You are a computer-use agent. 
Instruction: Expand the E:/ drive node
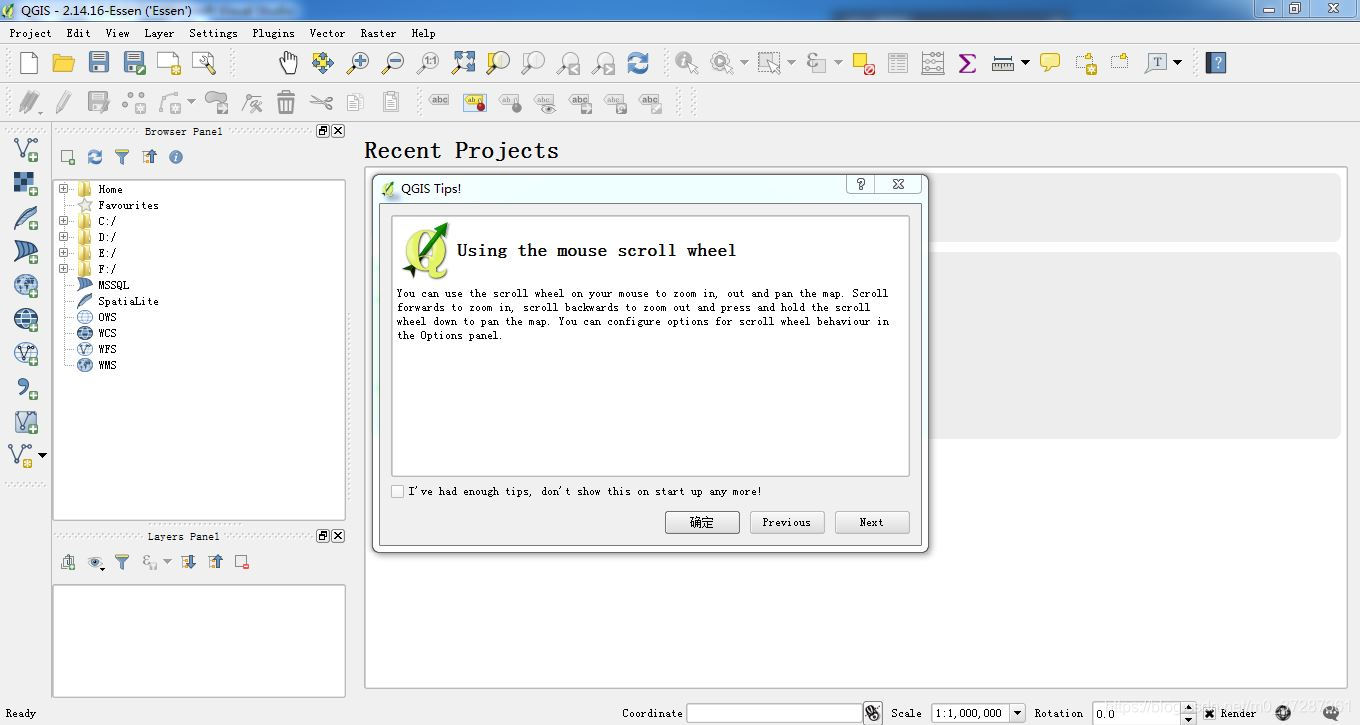coord(64,253)
